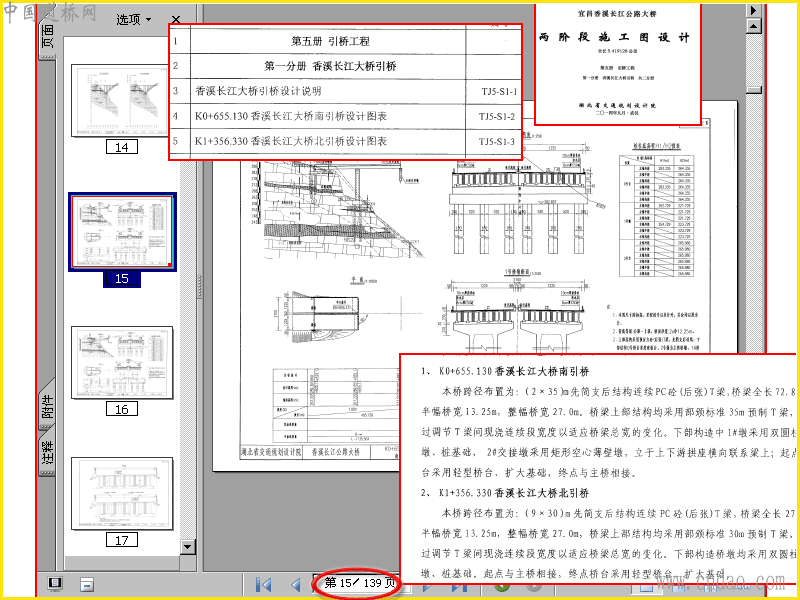Close the pages navigation panel with X
This screenshot has height=600, width=800.
176,19
